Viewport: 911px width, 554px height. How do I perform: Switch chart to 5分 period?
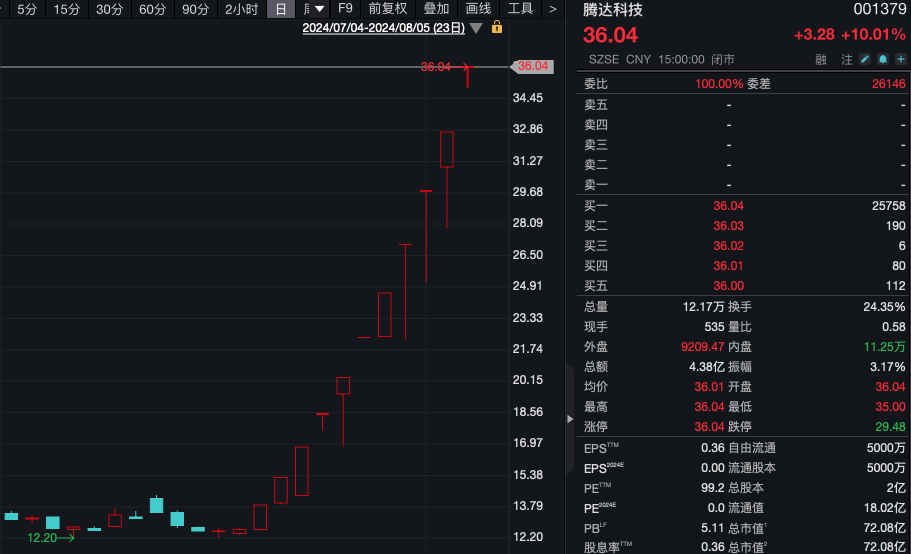click(27, 9)
